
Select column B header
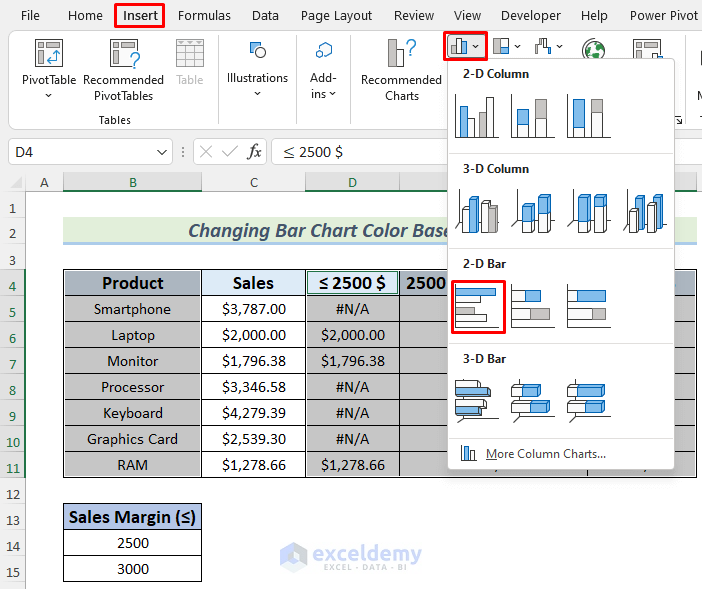click(x=133, y=183)
